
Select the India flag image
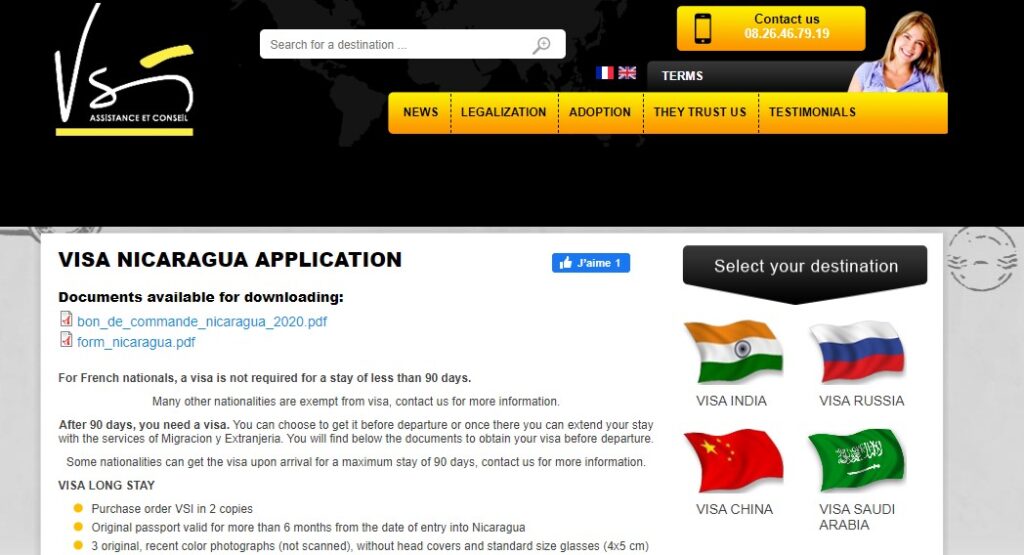tap(733, 352)
